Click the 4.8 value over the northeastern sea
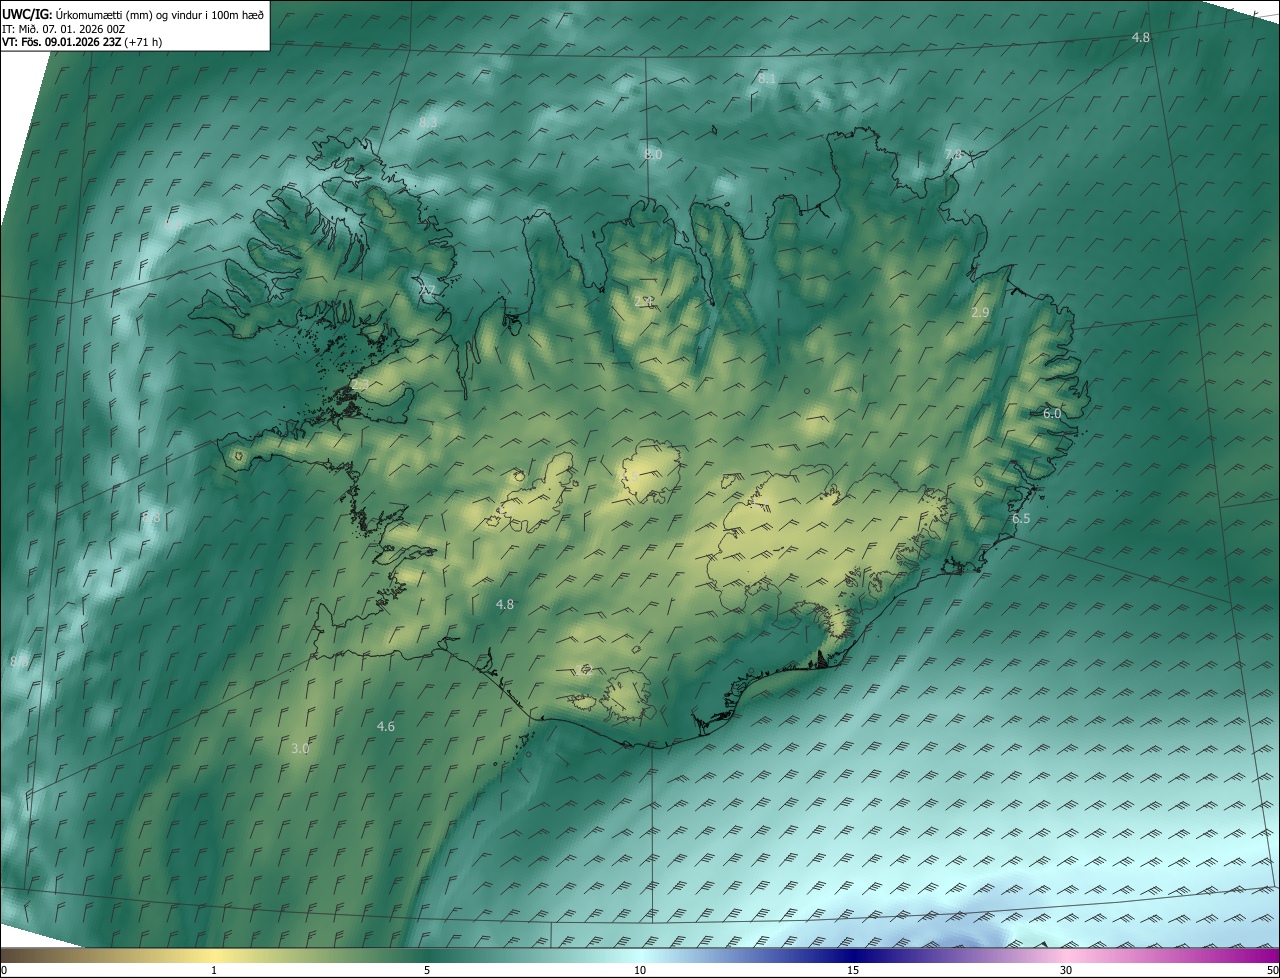 click(x=1141, y=37)
